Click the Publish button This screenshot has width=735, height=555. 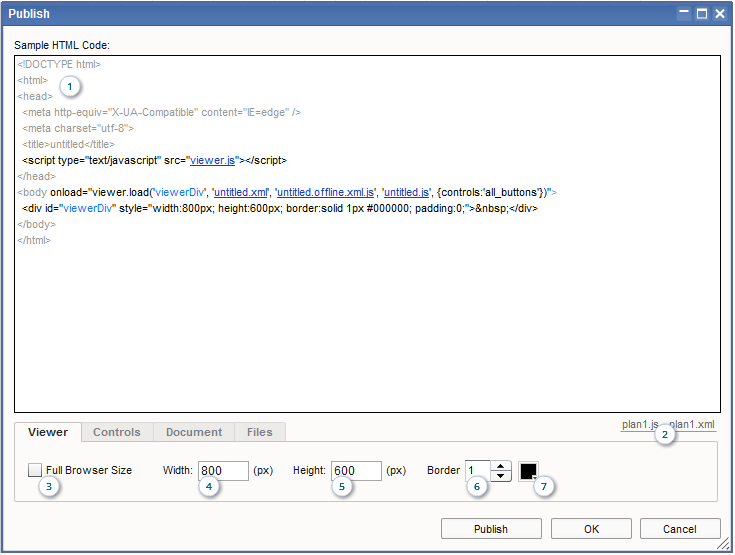[x=491, y=529]
